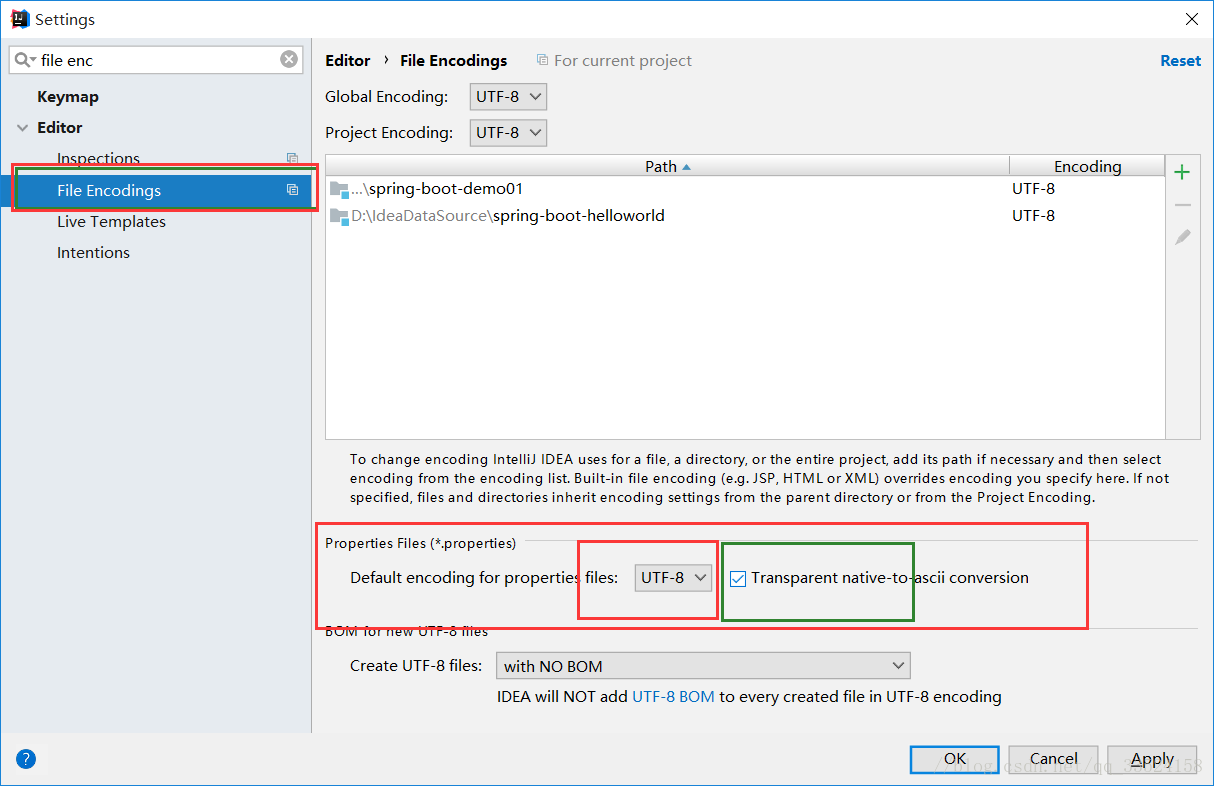Image resolution: width=1214 pixels, height=786 pixels.
Task: Clear the search field with X icon
Action: (289, 60)
